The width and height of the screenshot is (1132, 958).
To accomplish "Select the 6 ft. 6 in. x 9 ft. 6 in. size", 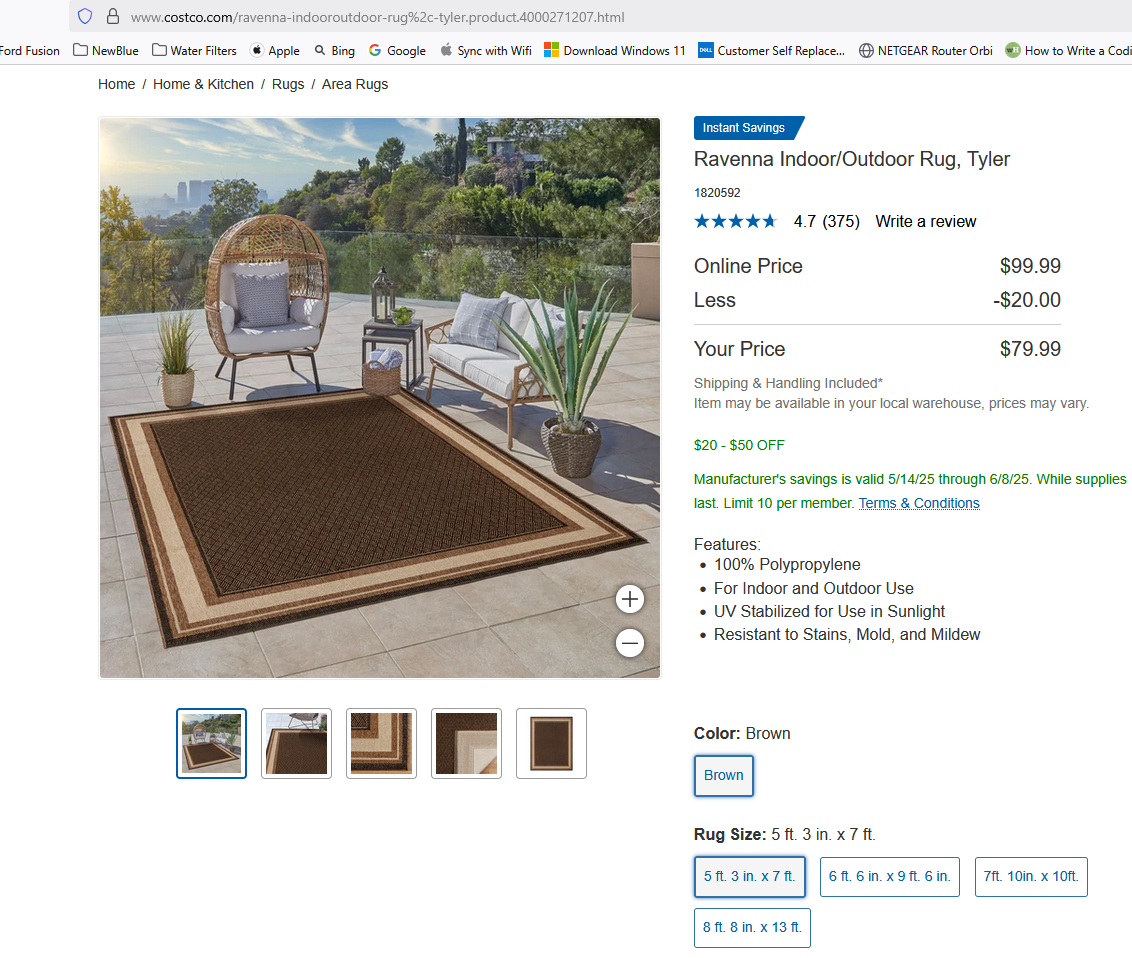I will [889, 876].
